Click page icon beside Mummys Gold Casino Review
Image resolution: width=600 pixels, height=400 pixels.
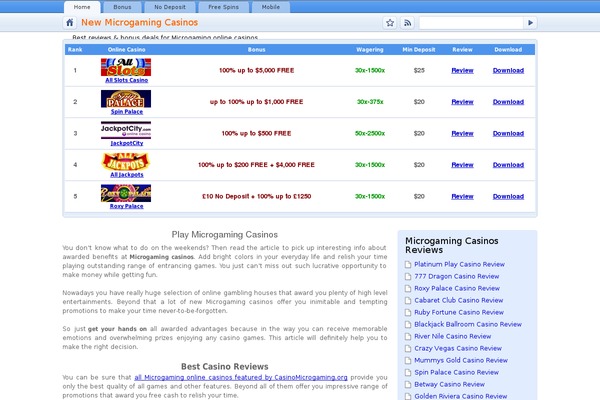[x=408, y=361]
